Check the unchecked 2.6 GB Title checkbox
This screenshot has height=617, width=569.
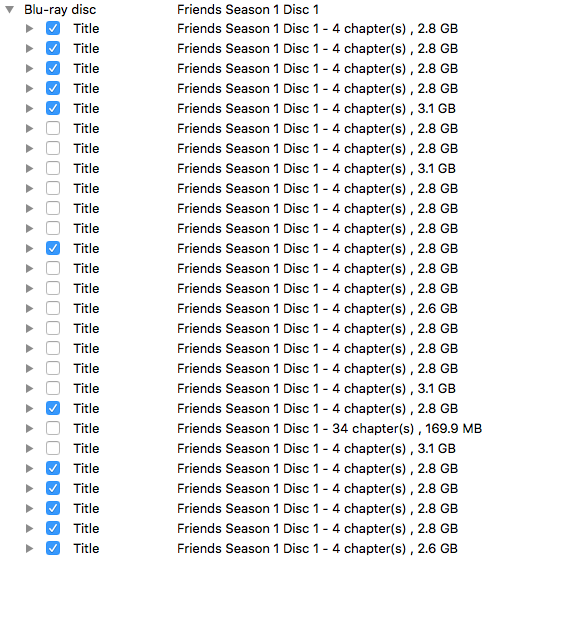(x=53, y=308)
